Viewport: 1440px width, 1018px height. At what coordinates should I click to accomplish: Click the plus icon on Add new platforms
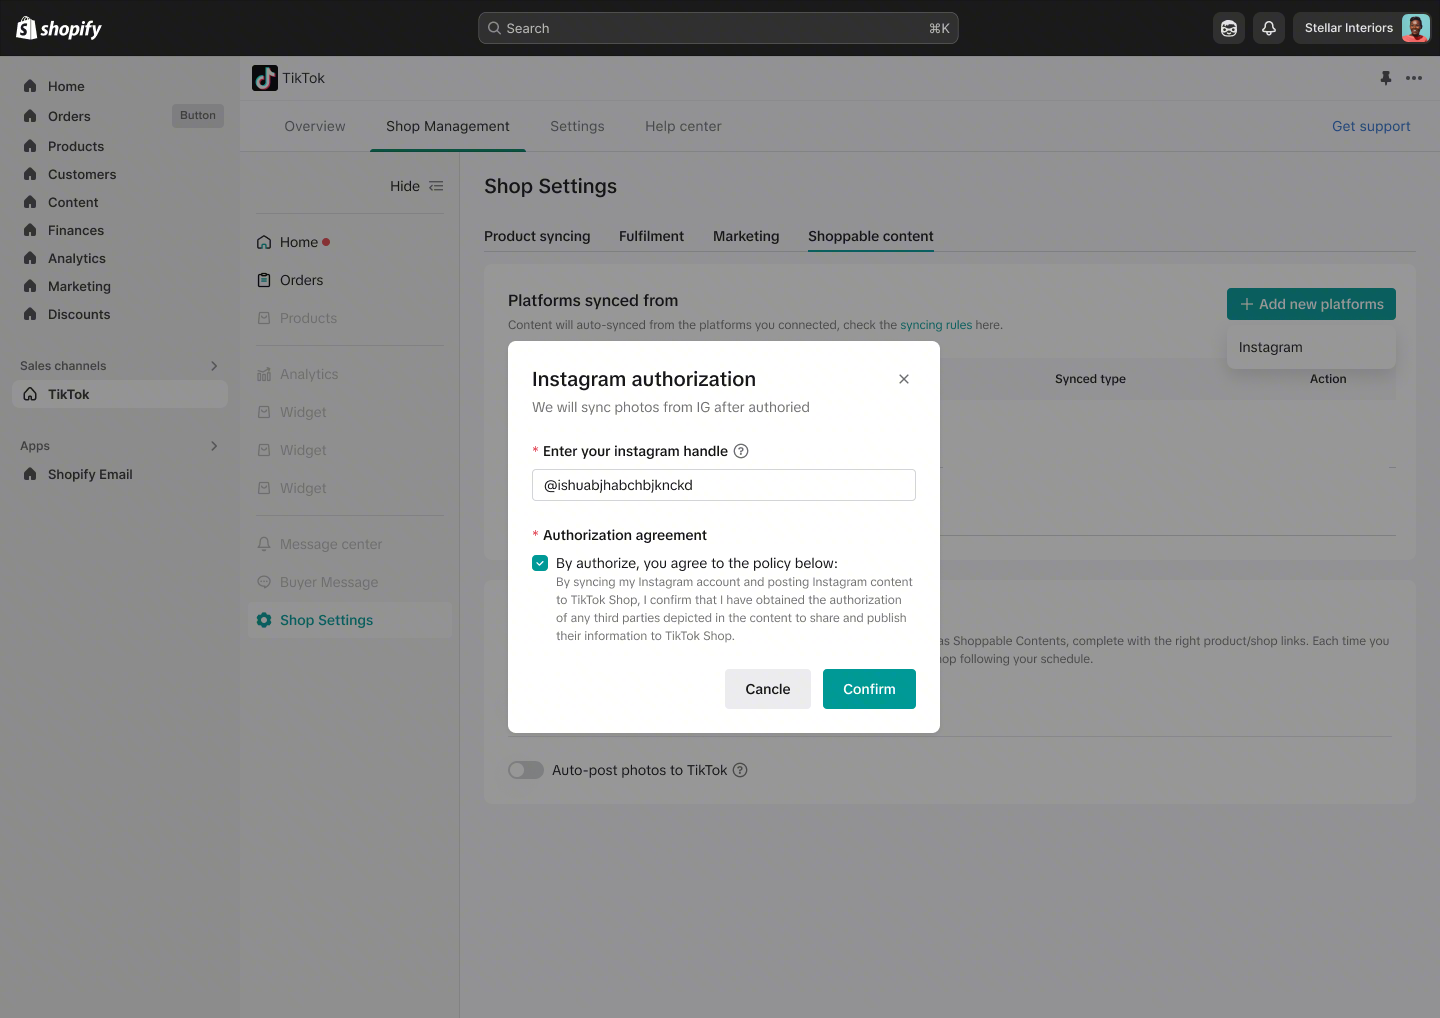point(1247,304)
